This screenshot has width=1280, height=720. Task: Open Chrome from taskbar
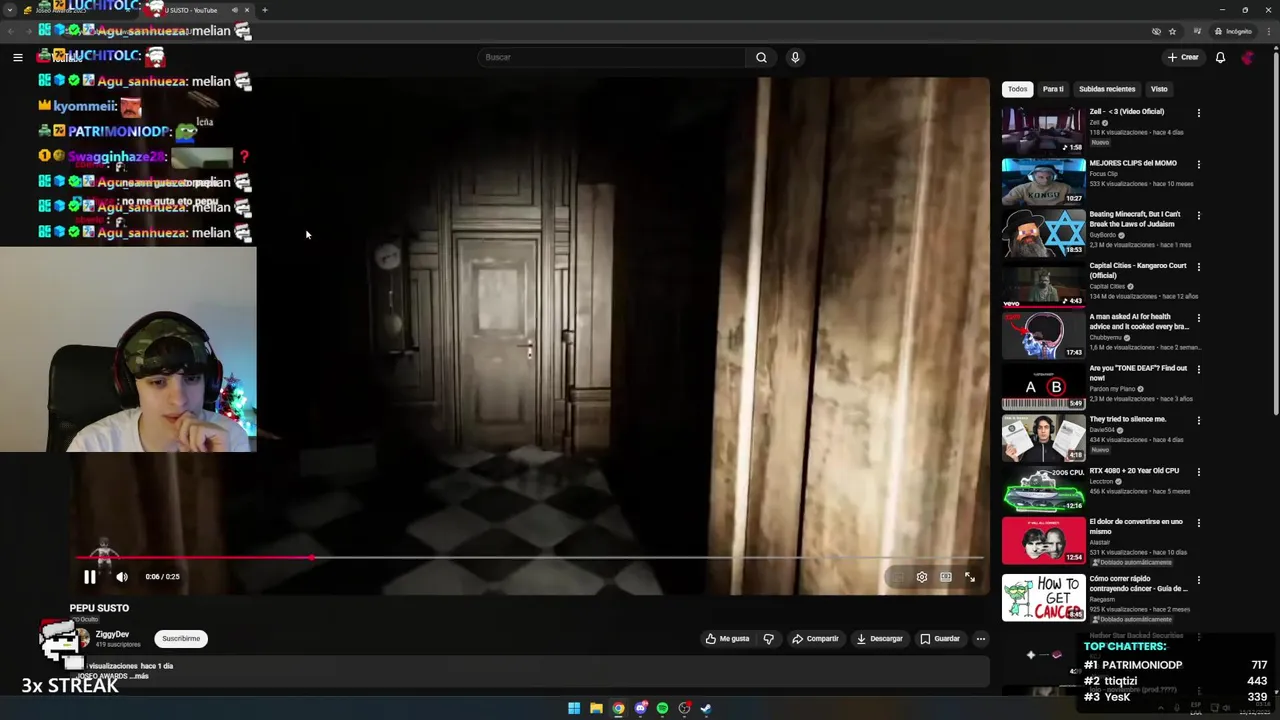[618, 708]
